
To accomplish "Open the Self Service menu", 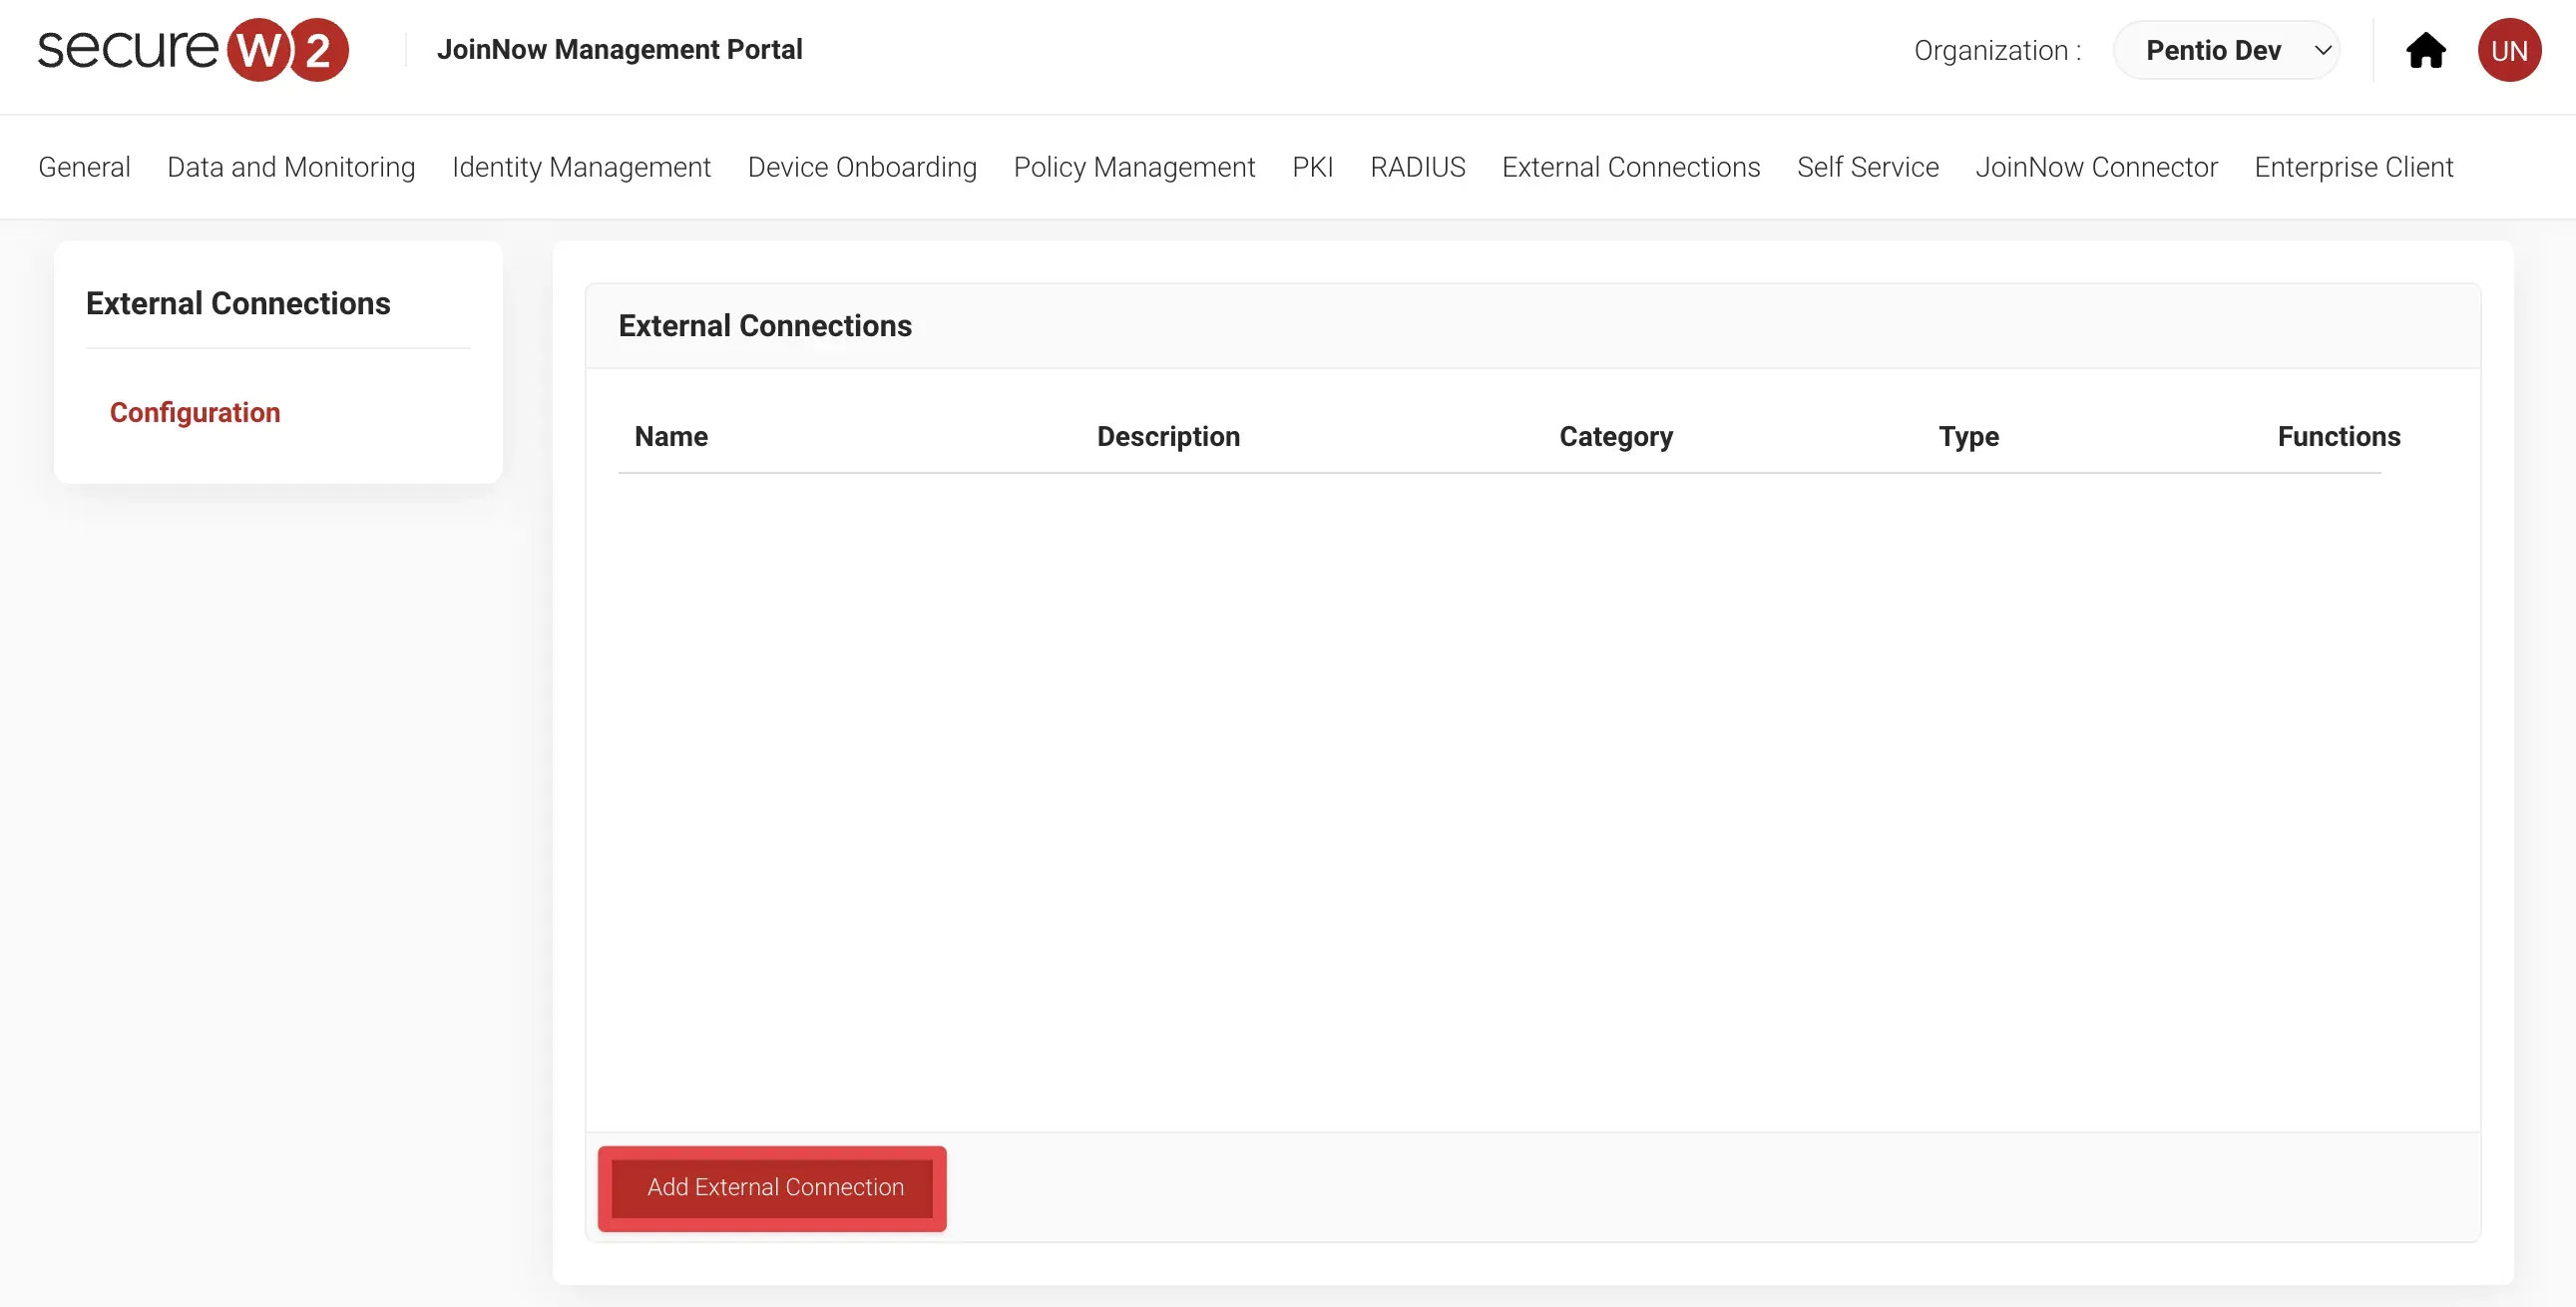I will point(1867,167).
